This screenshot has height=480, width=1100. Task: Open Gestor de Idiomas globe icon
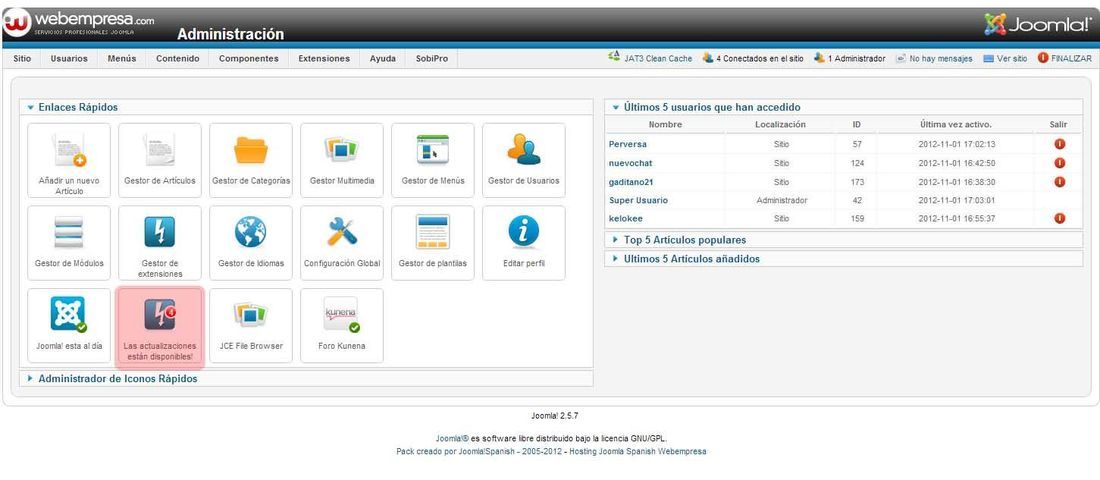pyautogui.click(x=250, y=243)
